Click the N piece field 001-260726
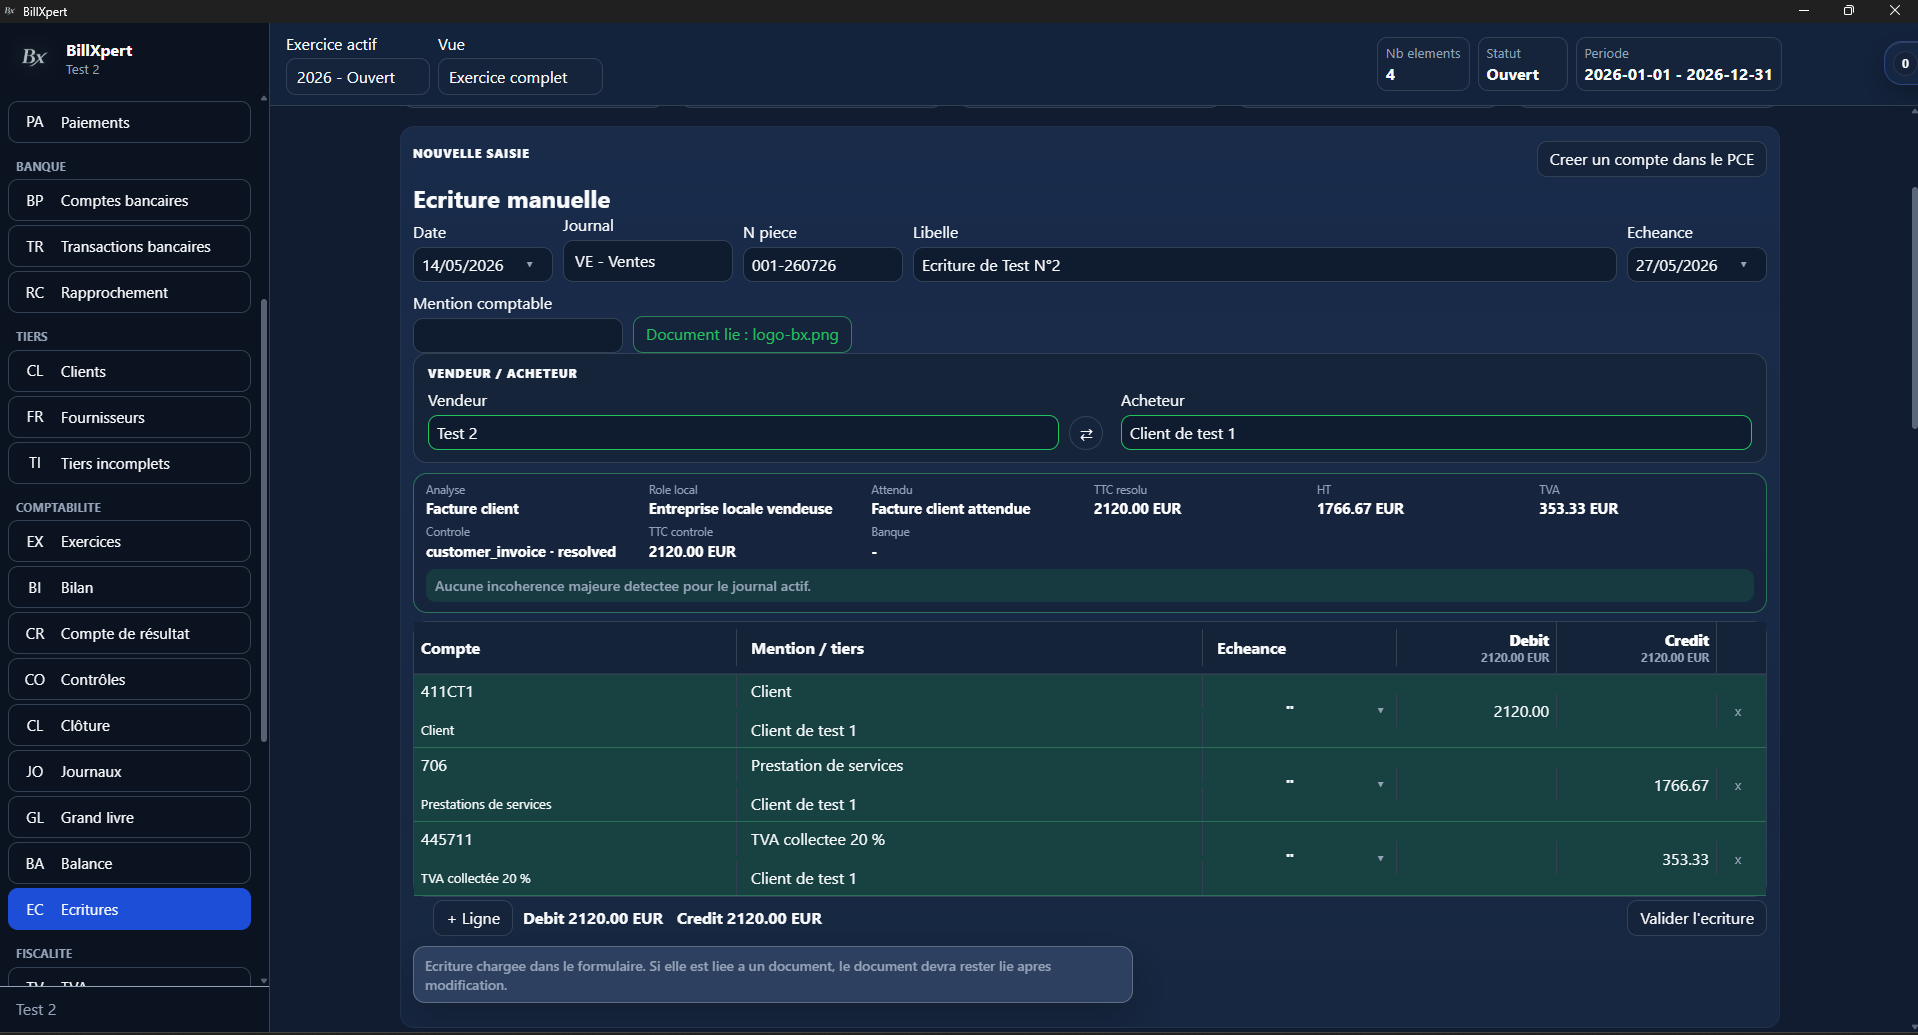 822,265
